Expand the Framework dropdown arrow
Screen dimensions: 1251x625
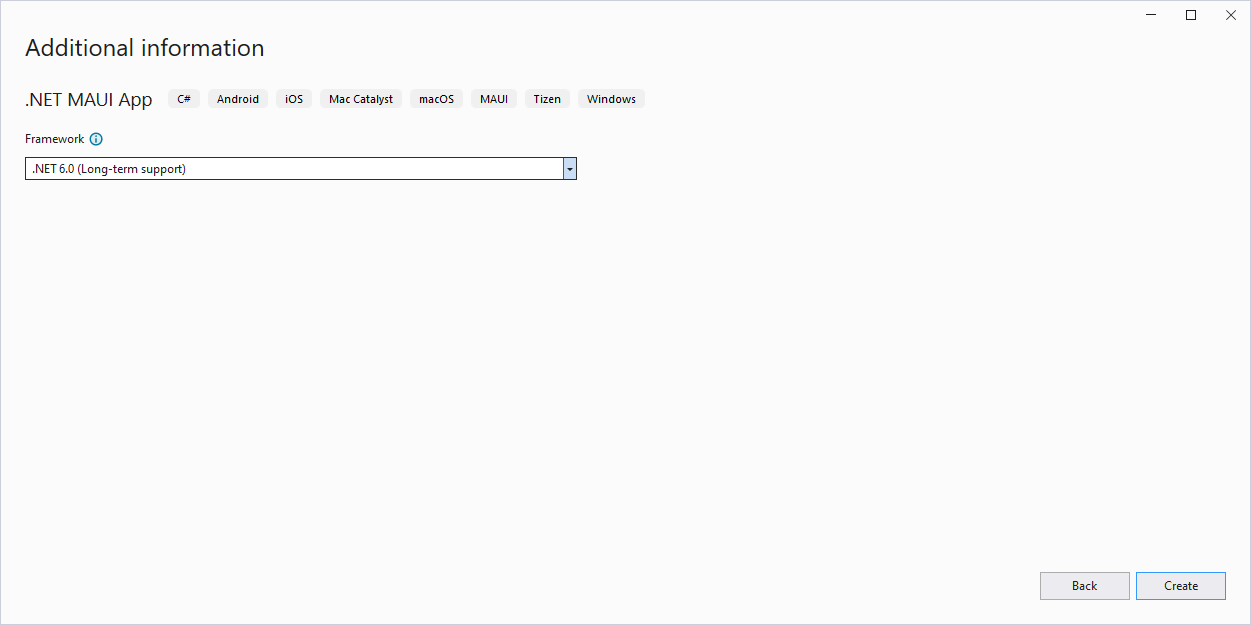point(569,169)
